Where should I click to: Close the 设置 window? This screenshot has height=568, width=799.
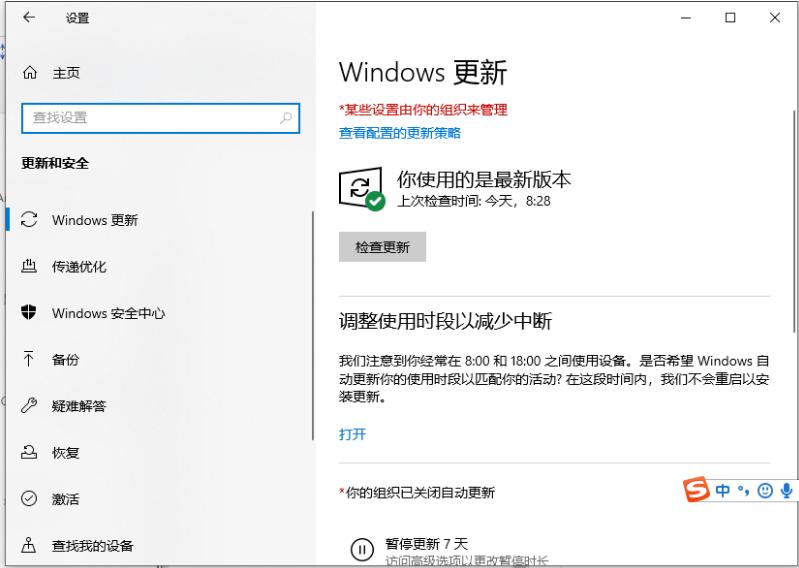(775, 18)
